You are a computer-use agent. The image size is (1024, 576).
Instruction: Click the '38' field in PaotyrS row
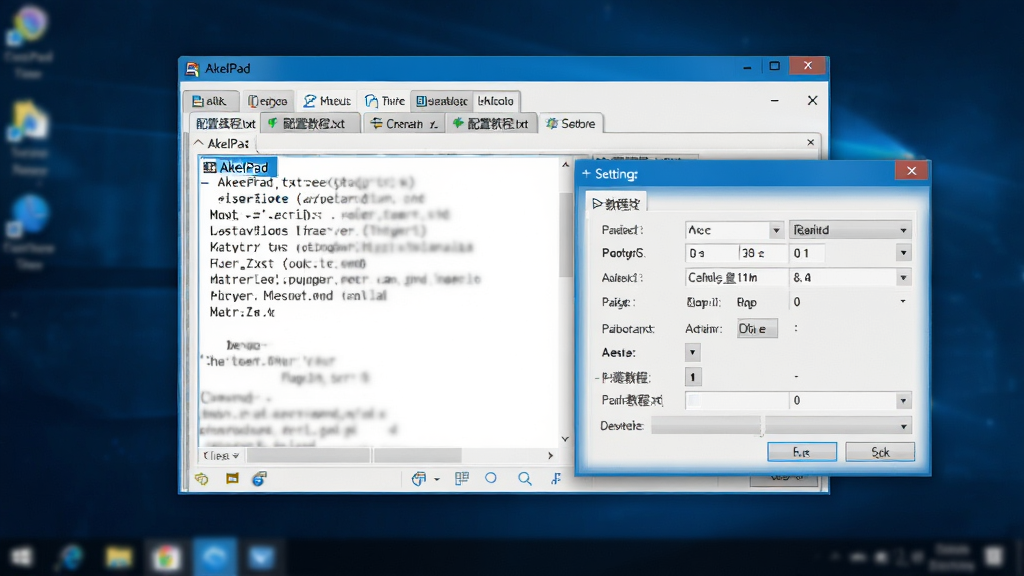(x=763, y=253)
